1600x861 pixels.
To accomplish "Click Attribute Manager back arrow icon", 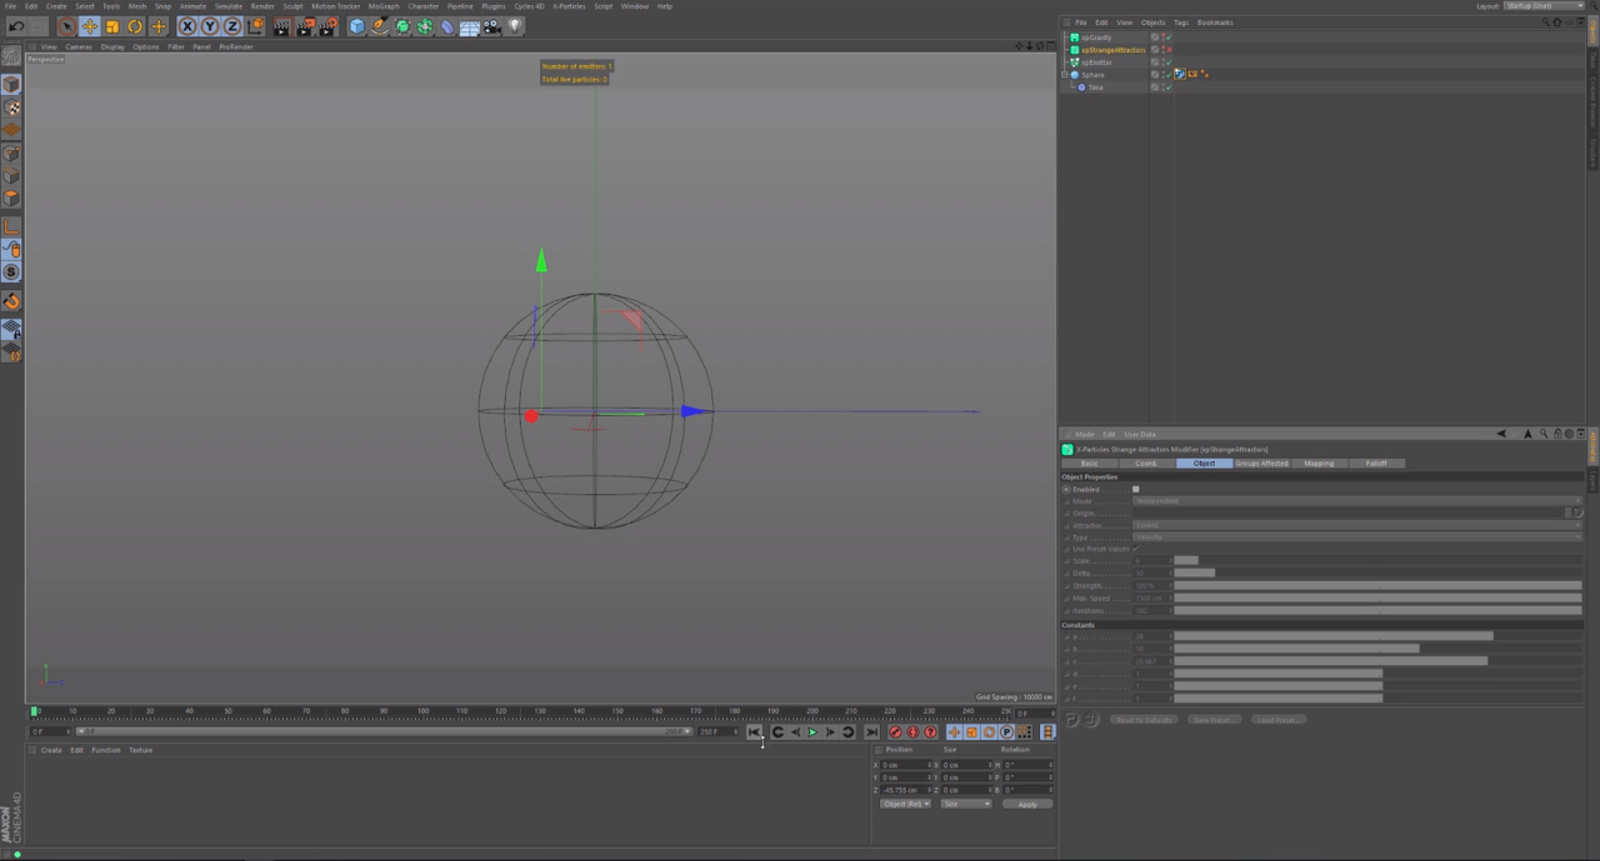I will 1501,434.
